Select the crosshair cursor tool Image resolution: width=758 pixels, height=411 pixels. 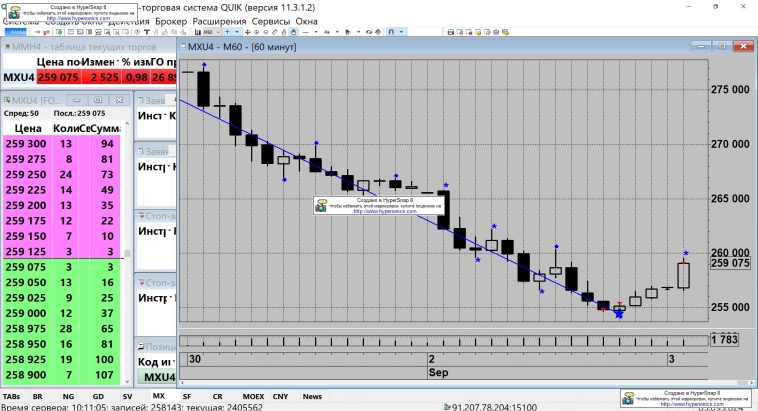click(248, 32)
